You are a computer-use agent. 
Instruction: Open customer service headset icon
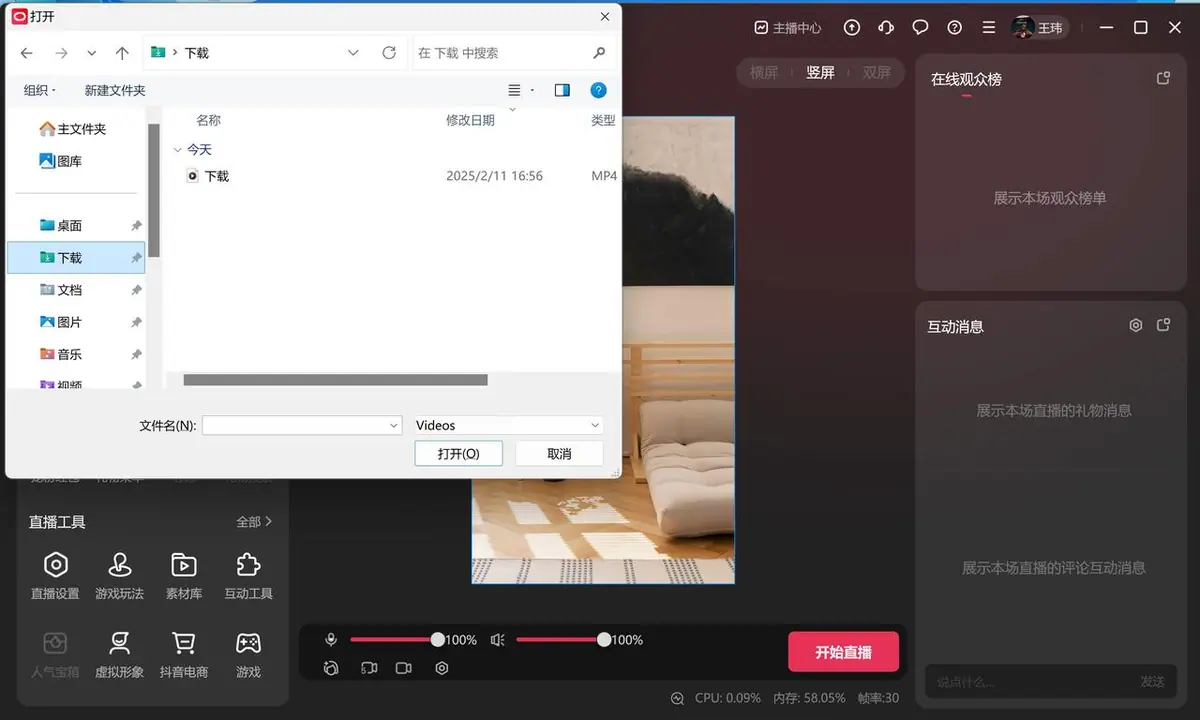886,28
